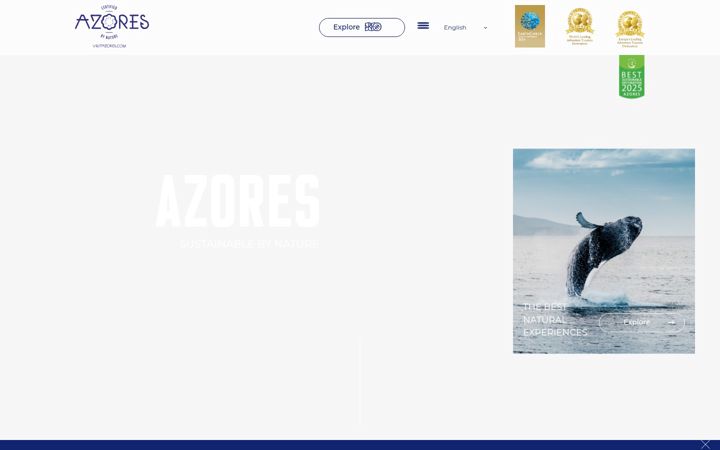The height and width of the screenshot is (450, 720).
Task: Click the Sustainable by Nature subtitle
Action: [x=249, y=244]
